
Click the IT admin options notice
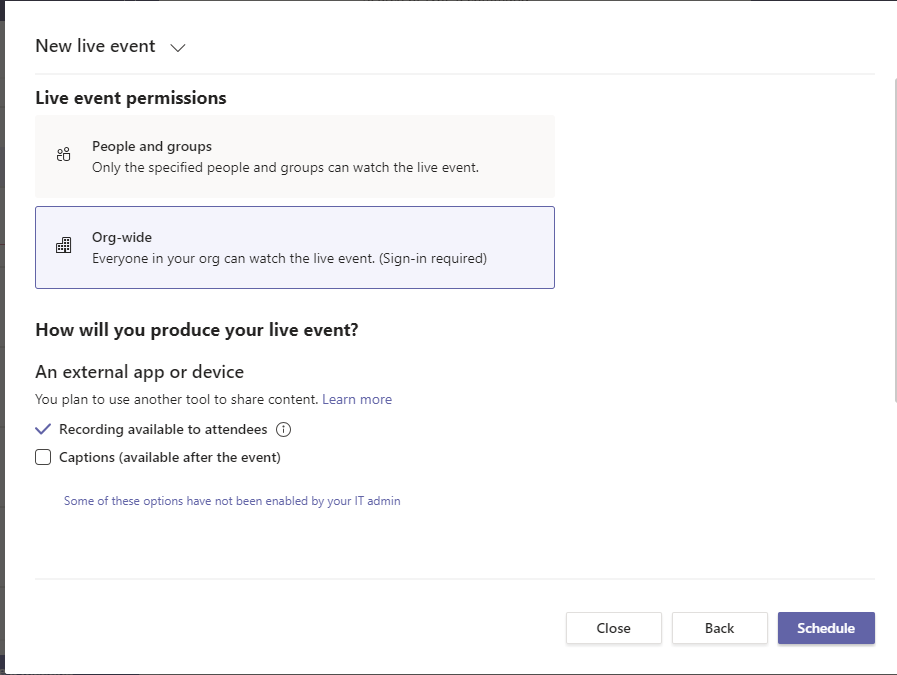232,501
